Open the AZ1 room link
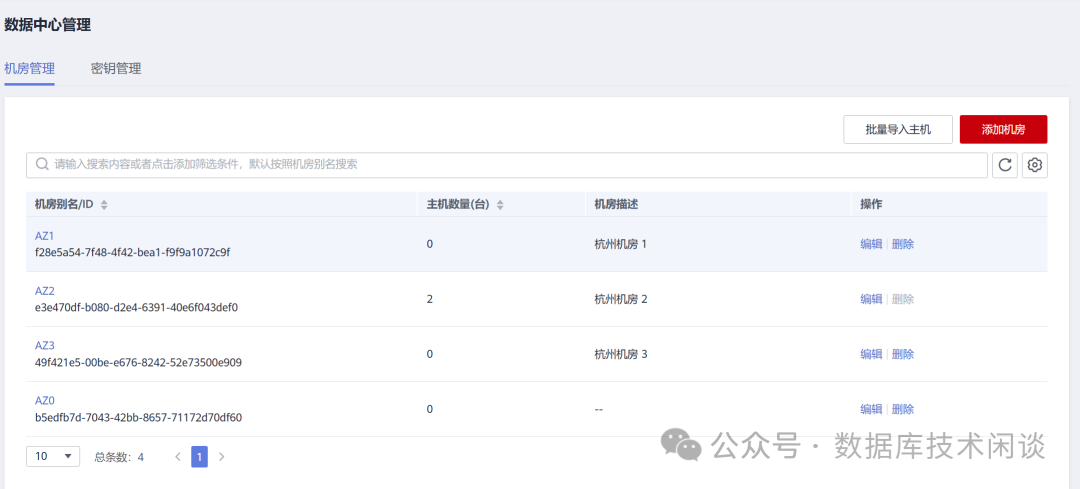 coord(45,236)
